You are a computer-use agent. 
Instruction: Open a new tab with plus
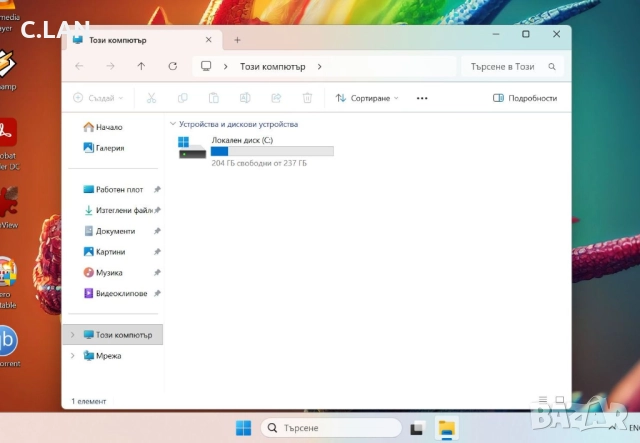pyautogui.click(x=237, y=40)
